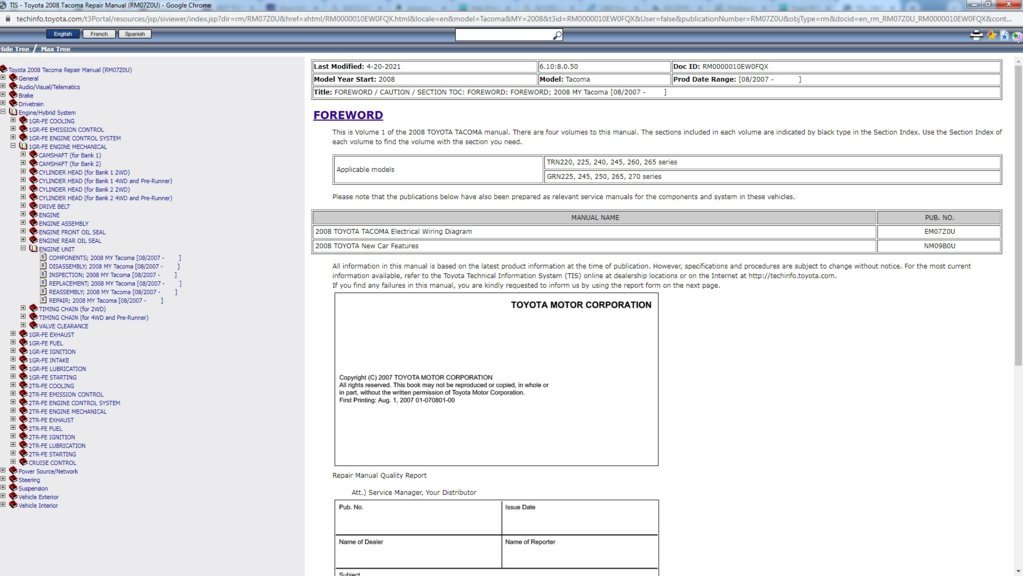Click the page icon beside INSPECTION document

[44, 274]
